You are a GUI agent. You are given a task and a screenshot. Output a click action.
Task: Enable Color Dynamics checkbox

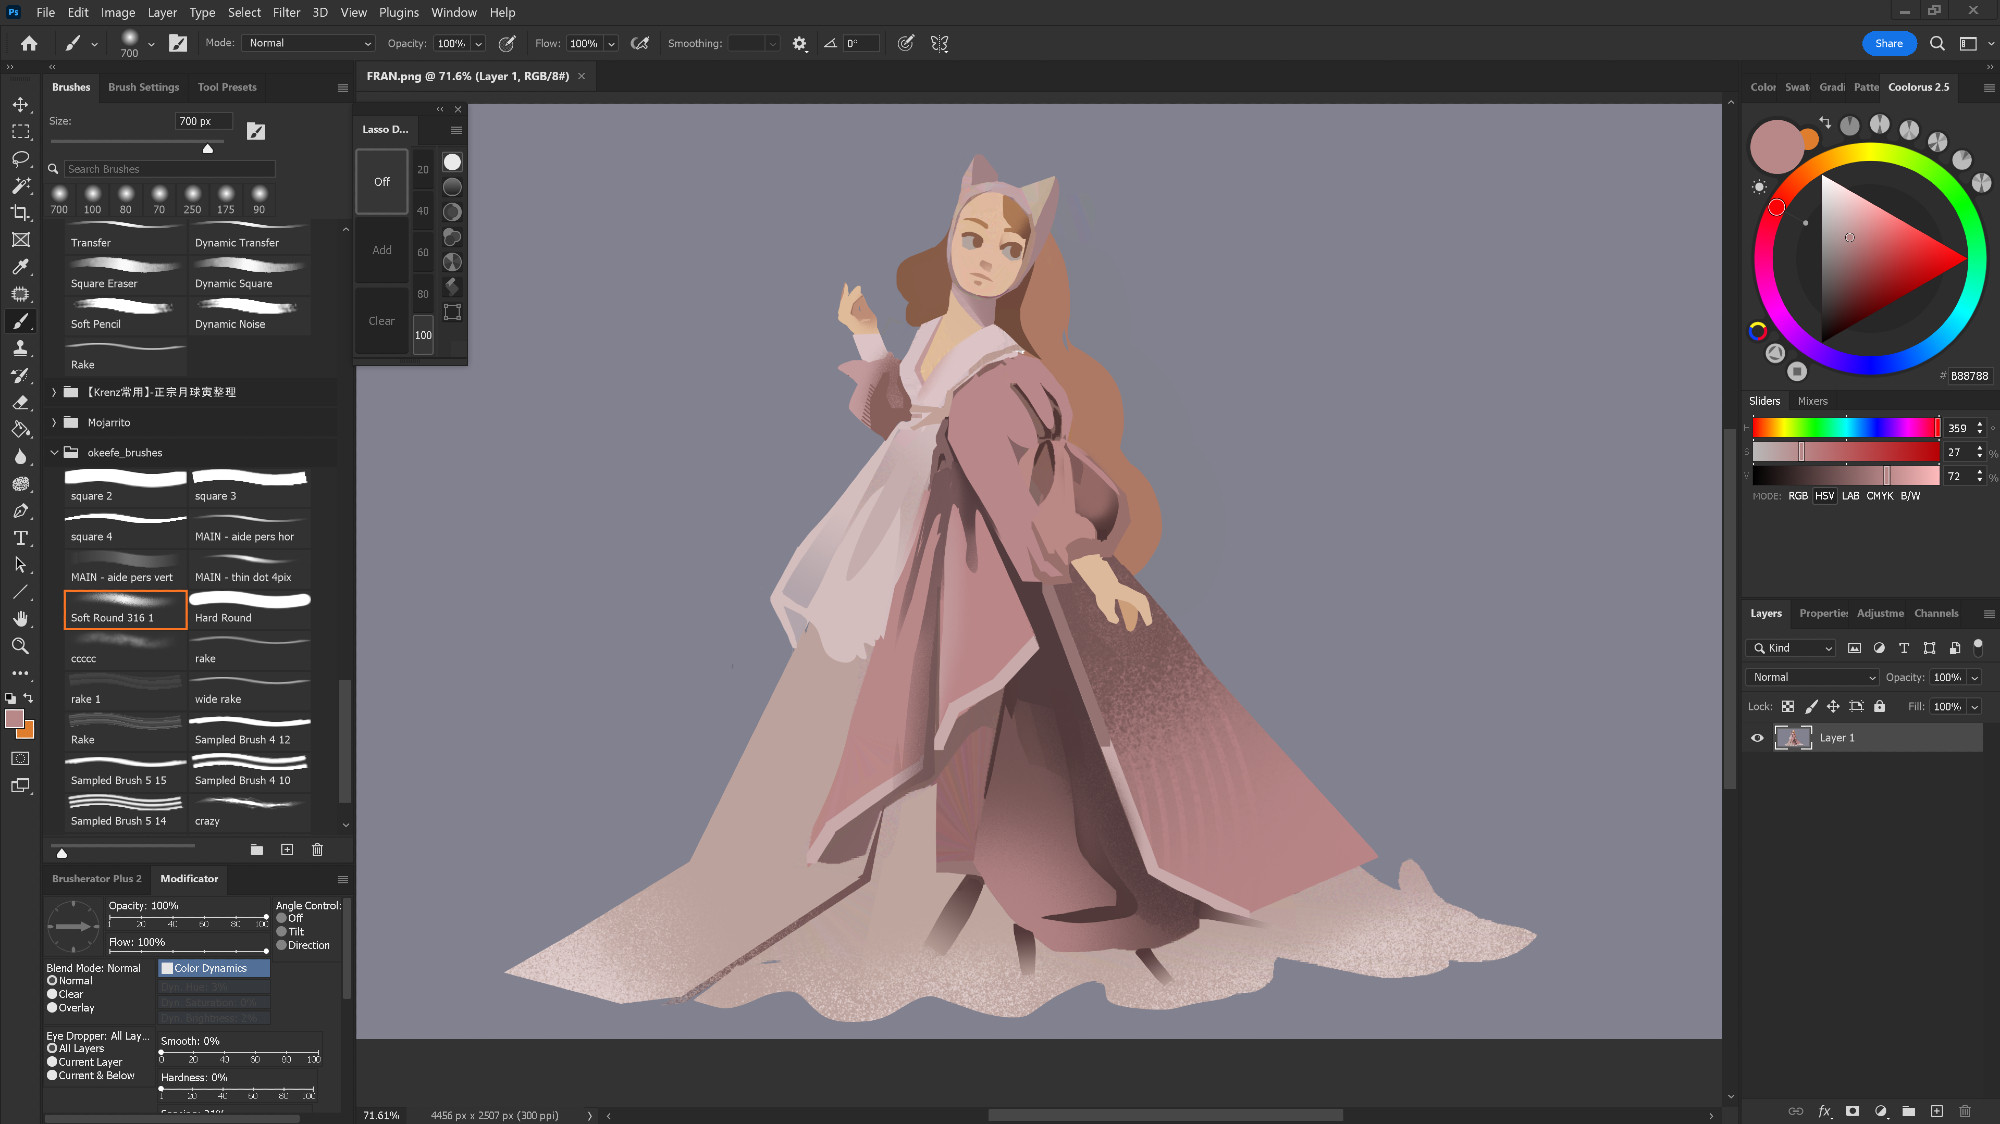pyautogui.click(x=168, y=968)
